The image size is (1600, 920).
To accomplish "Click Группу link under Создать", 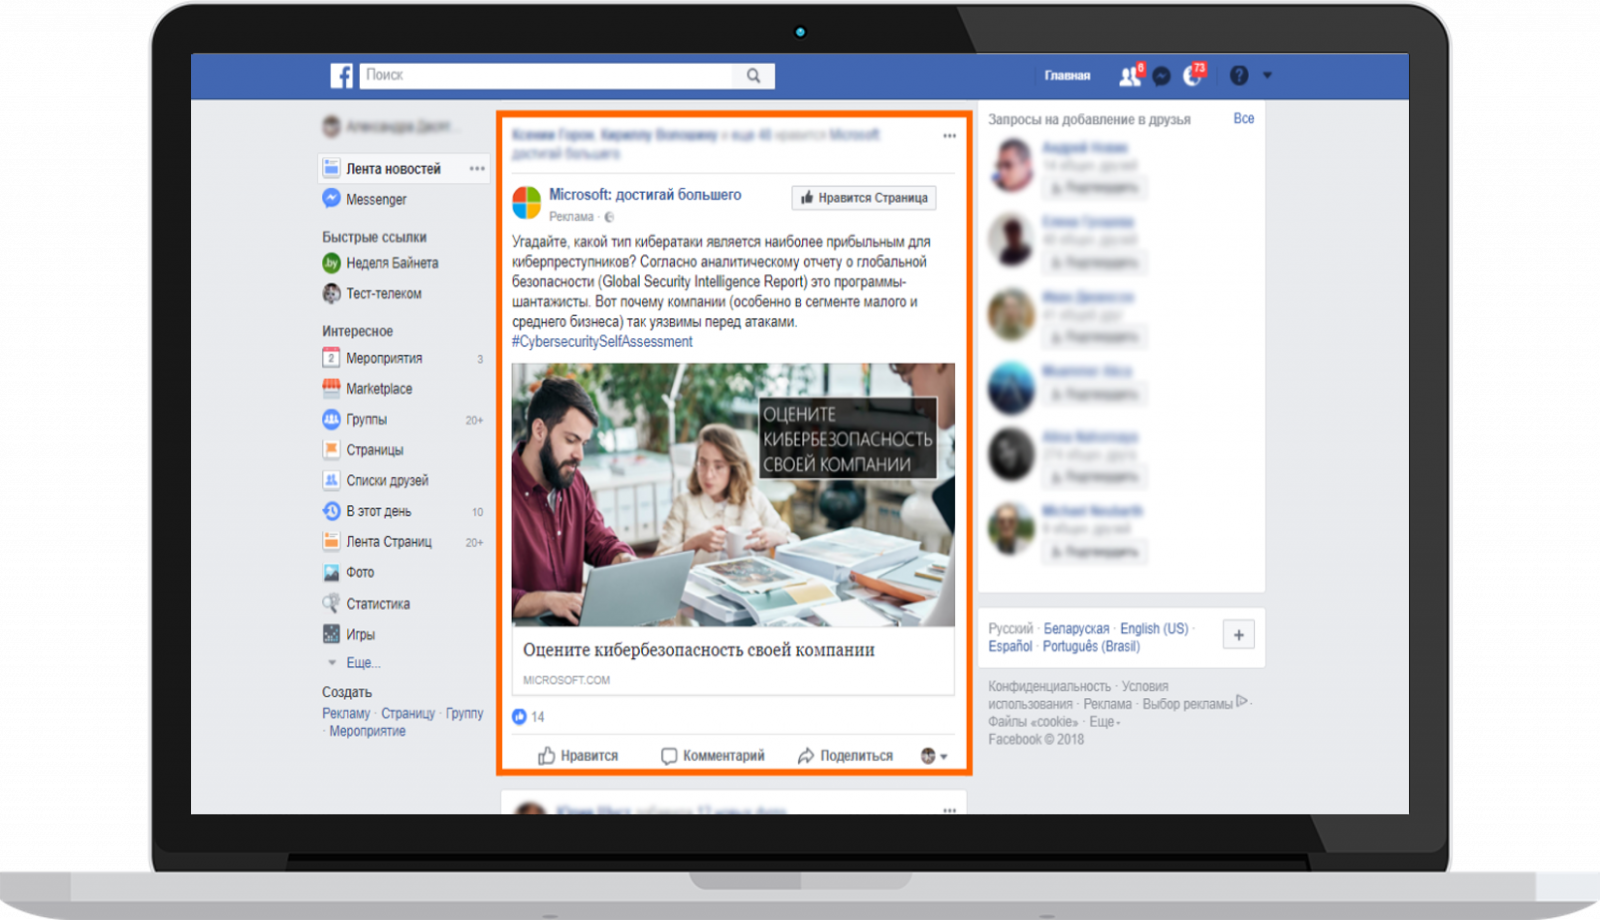I will (x=464, y=713).
